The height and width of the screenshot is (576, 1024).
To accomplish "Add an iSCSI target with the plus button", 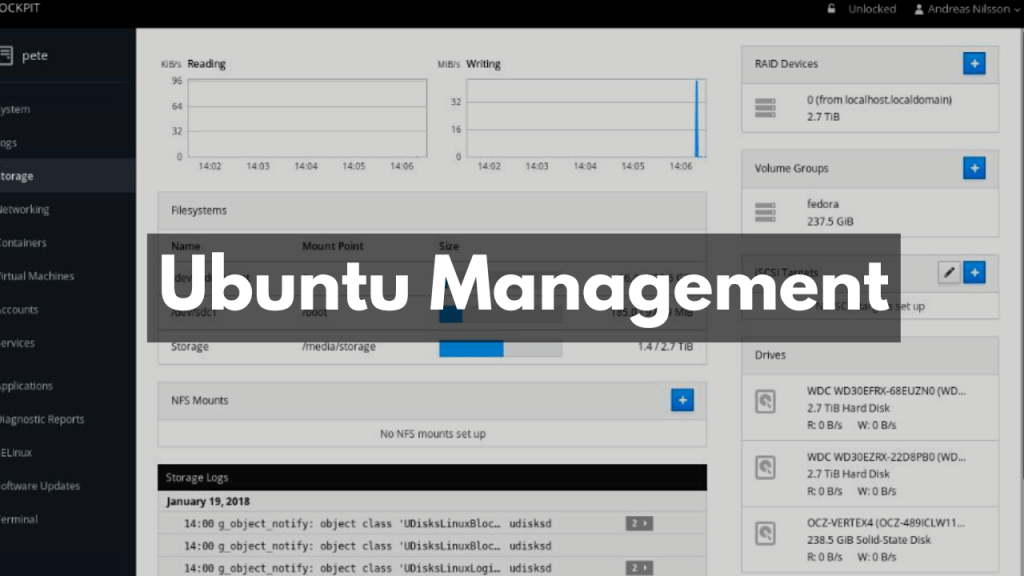I will [x=974, y=272].
